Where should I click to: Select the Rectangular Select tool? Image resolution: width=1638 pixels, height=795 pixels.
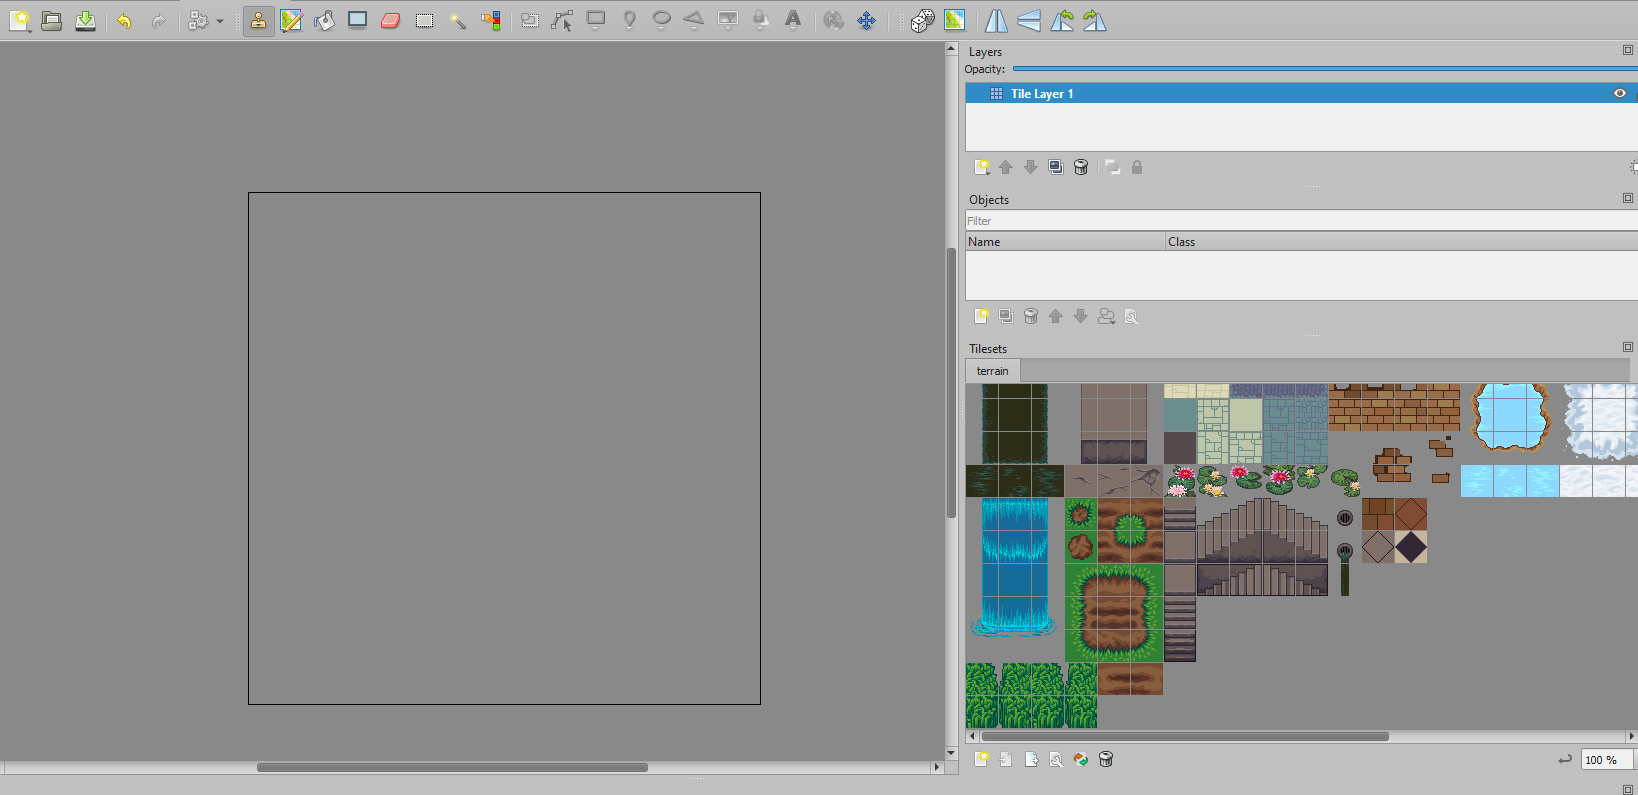click(x=424, y=20)
